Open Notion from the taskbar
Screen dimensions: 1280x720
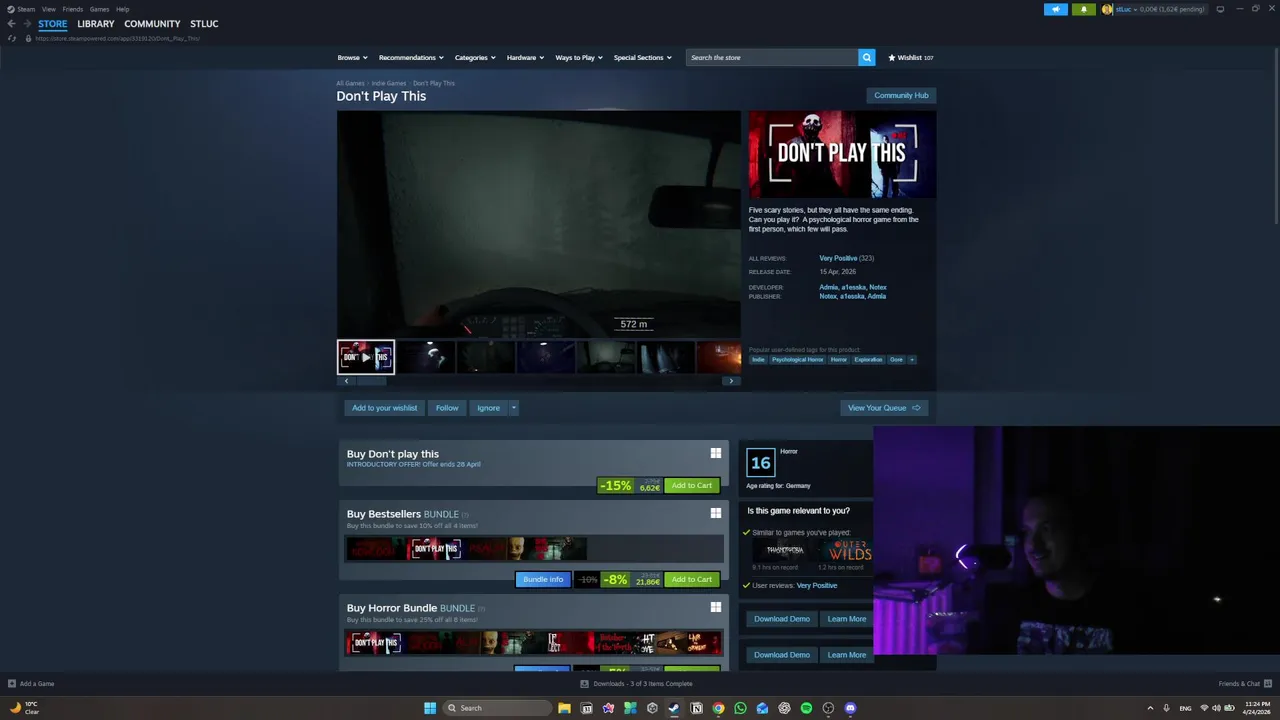(696, 708)
